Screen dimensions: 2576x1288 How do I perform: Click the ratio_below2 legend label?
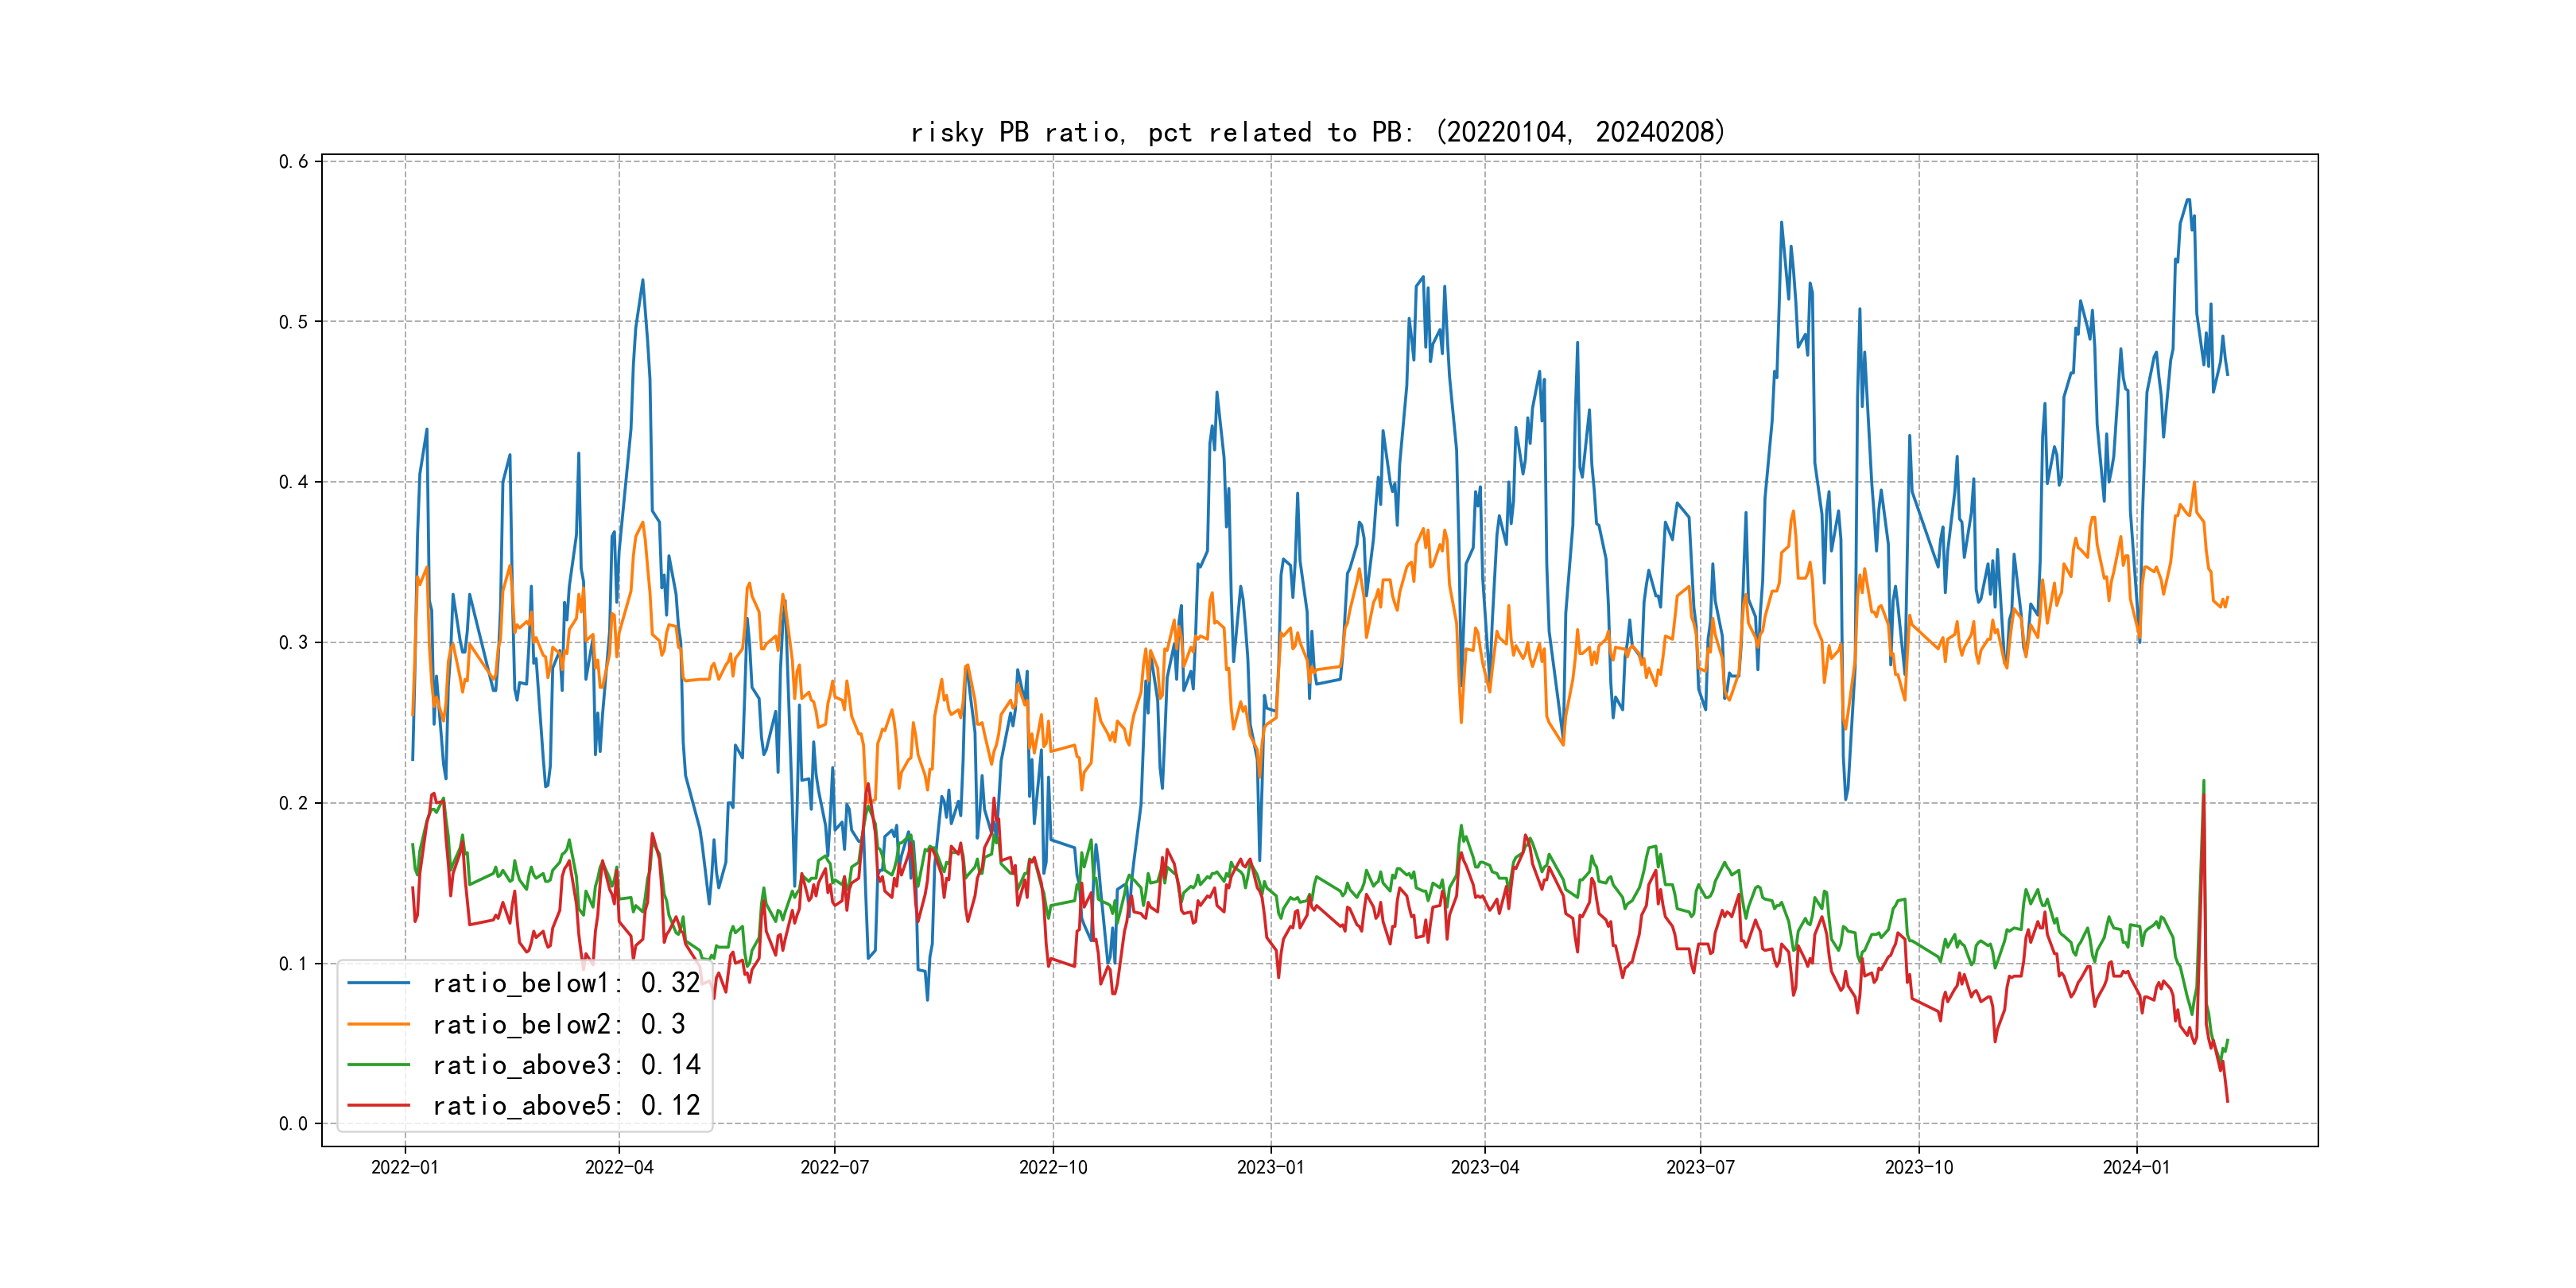point(558,1024)
